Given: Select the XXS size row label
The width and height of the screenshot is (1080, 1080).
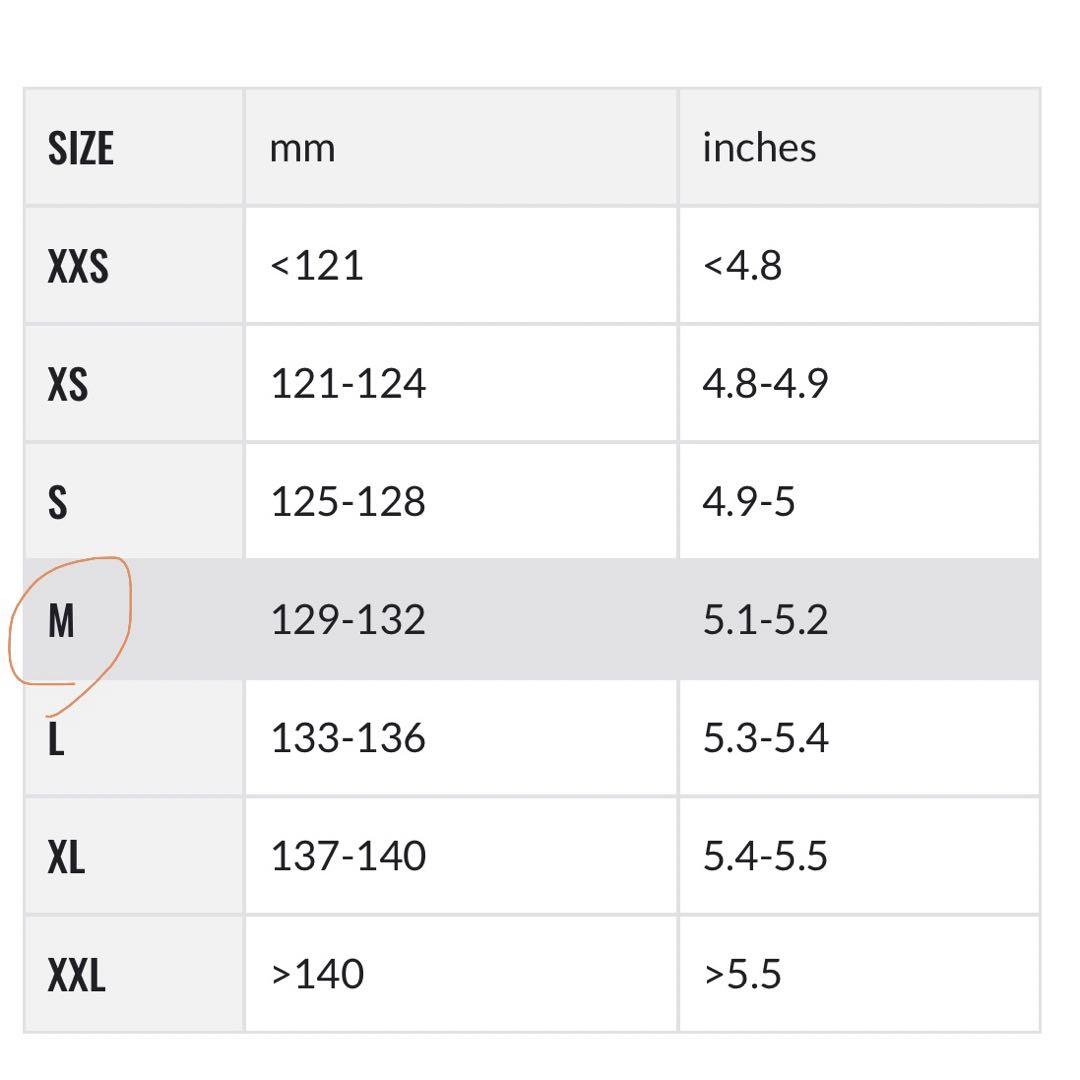Looking at the screenshot, I should (78, 266).
